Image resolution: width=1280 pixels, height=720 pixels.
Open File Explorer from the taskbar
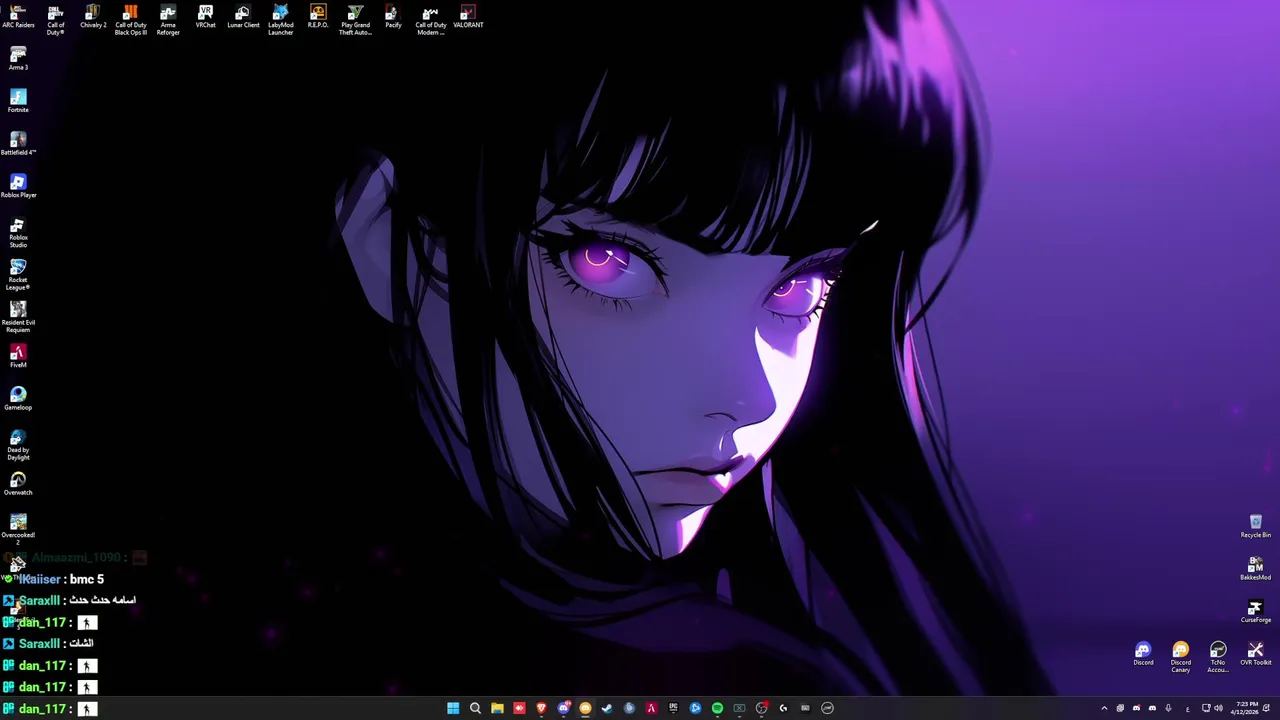coord(497,708)
